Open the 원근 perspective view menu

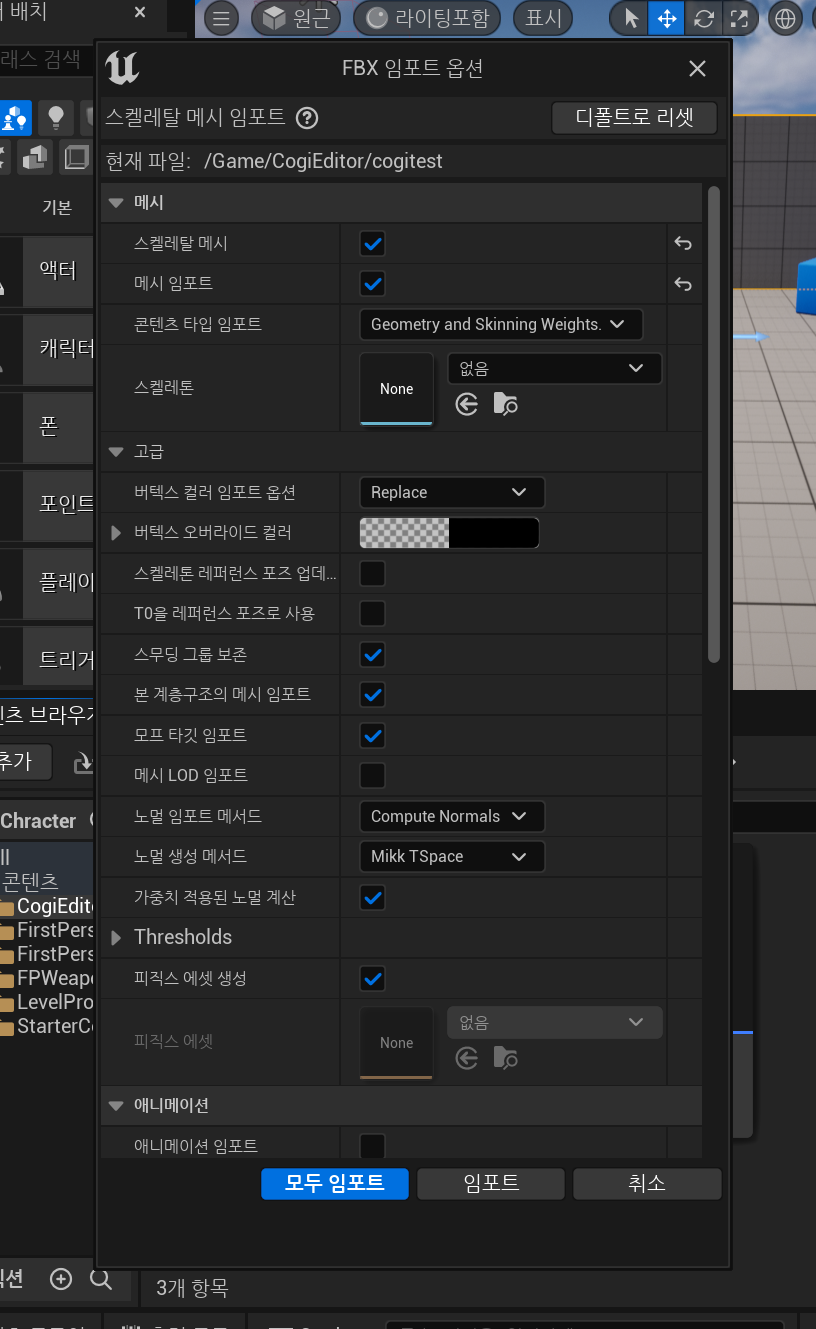[x=297, y=18]
